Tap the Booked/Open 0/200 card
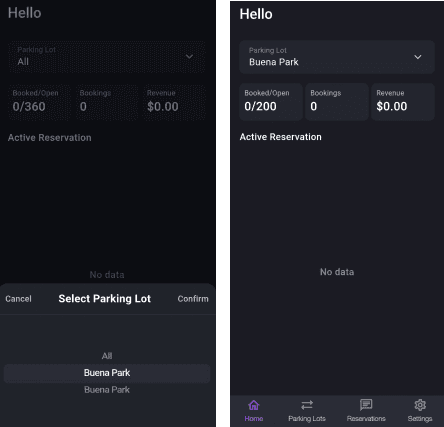444x427 pixels. [271, 101]
